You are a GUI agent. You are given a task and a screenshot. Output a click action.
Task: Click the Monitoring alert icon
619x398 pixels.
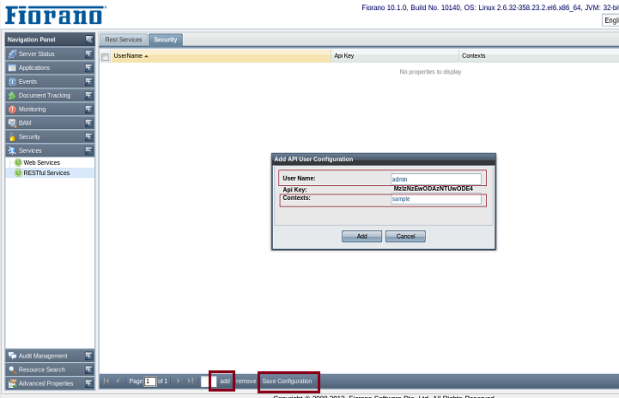click(x=12, y=109)
